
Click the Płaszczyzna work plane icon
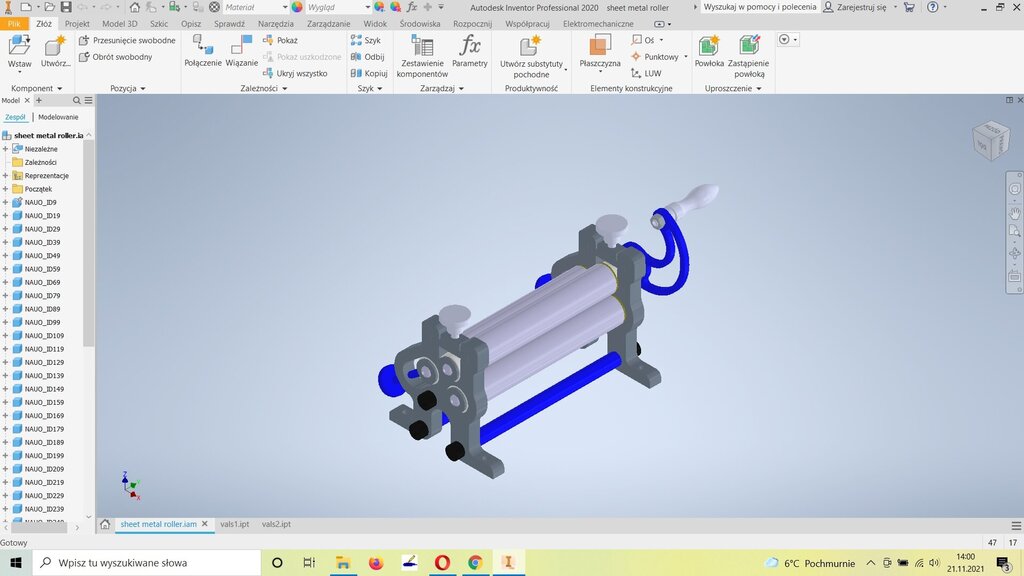coord(600,46)
